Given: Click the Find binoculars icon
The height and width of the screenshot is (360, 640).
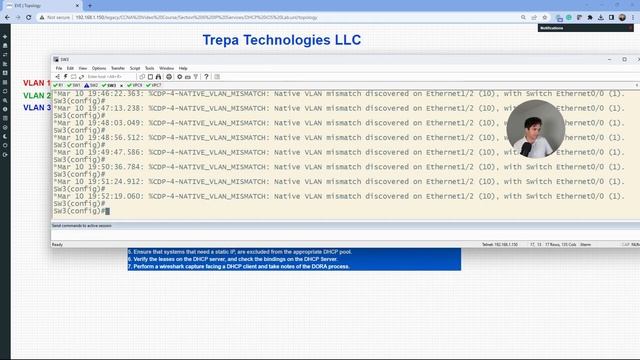Looking at the screenshot, I should (x=158, y=77).
